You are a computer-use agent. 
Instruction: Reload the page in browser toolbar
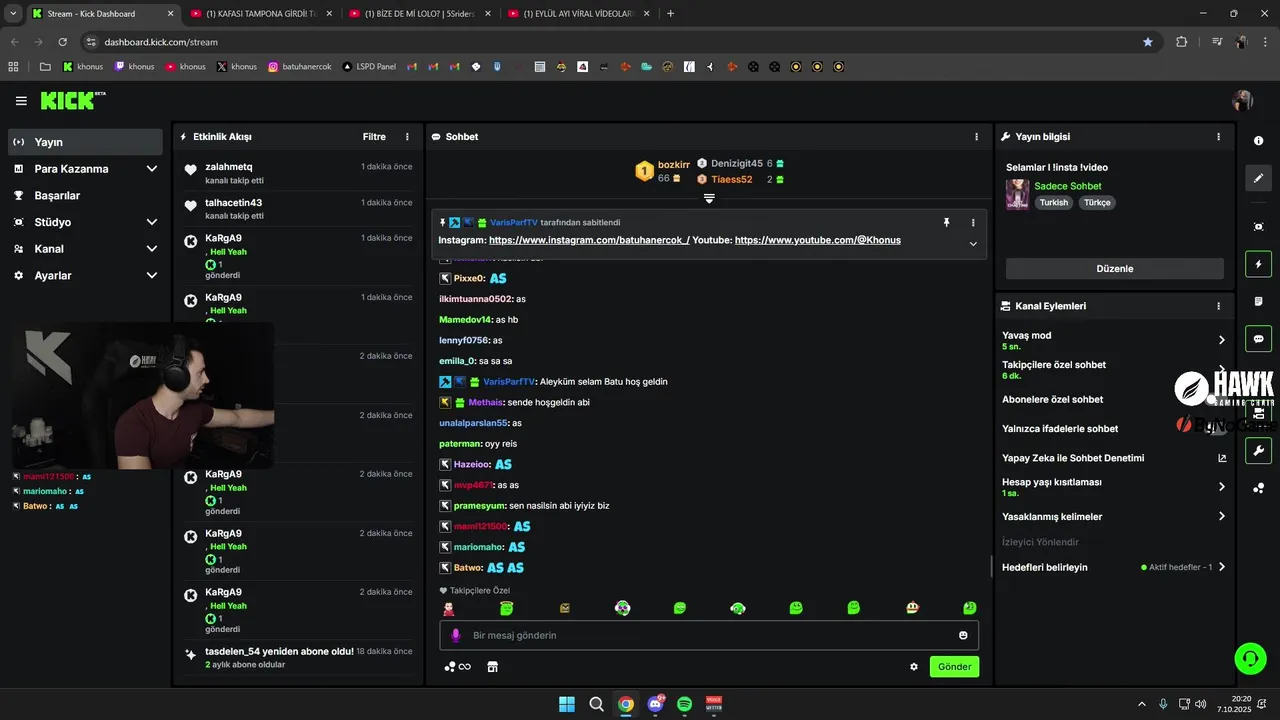[x=63, y=42]
